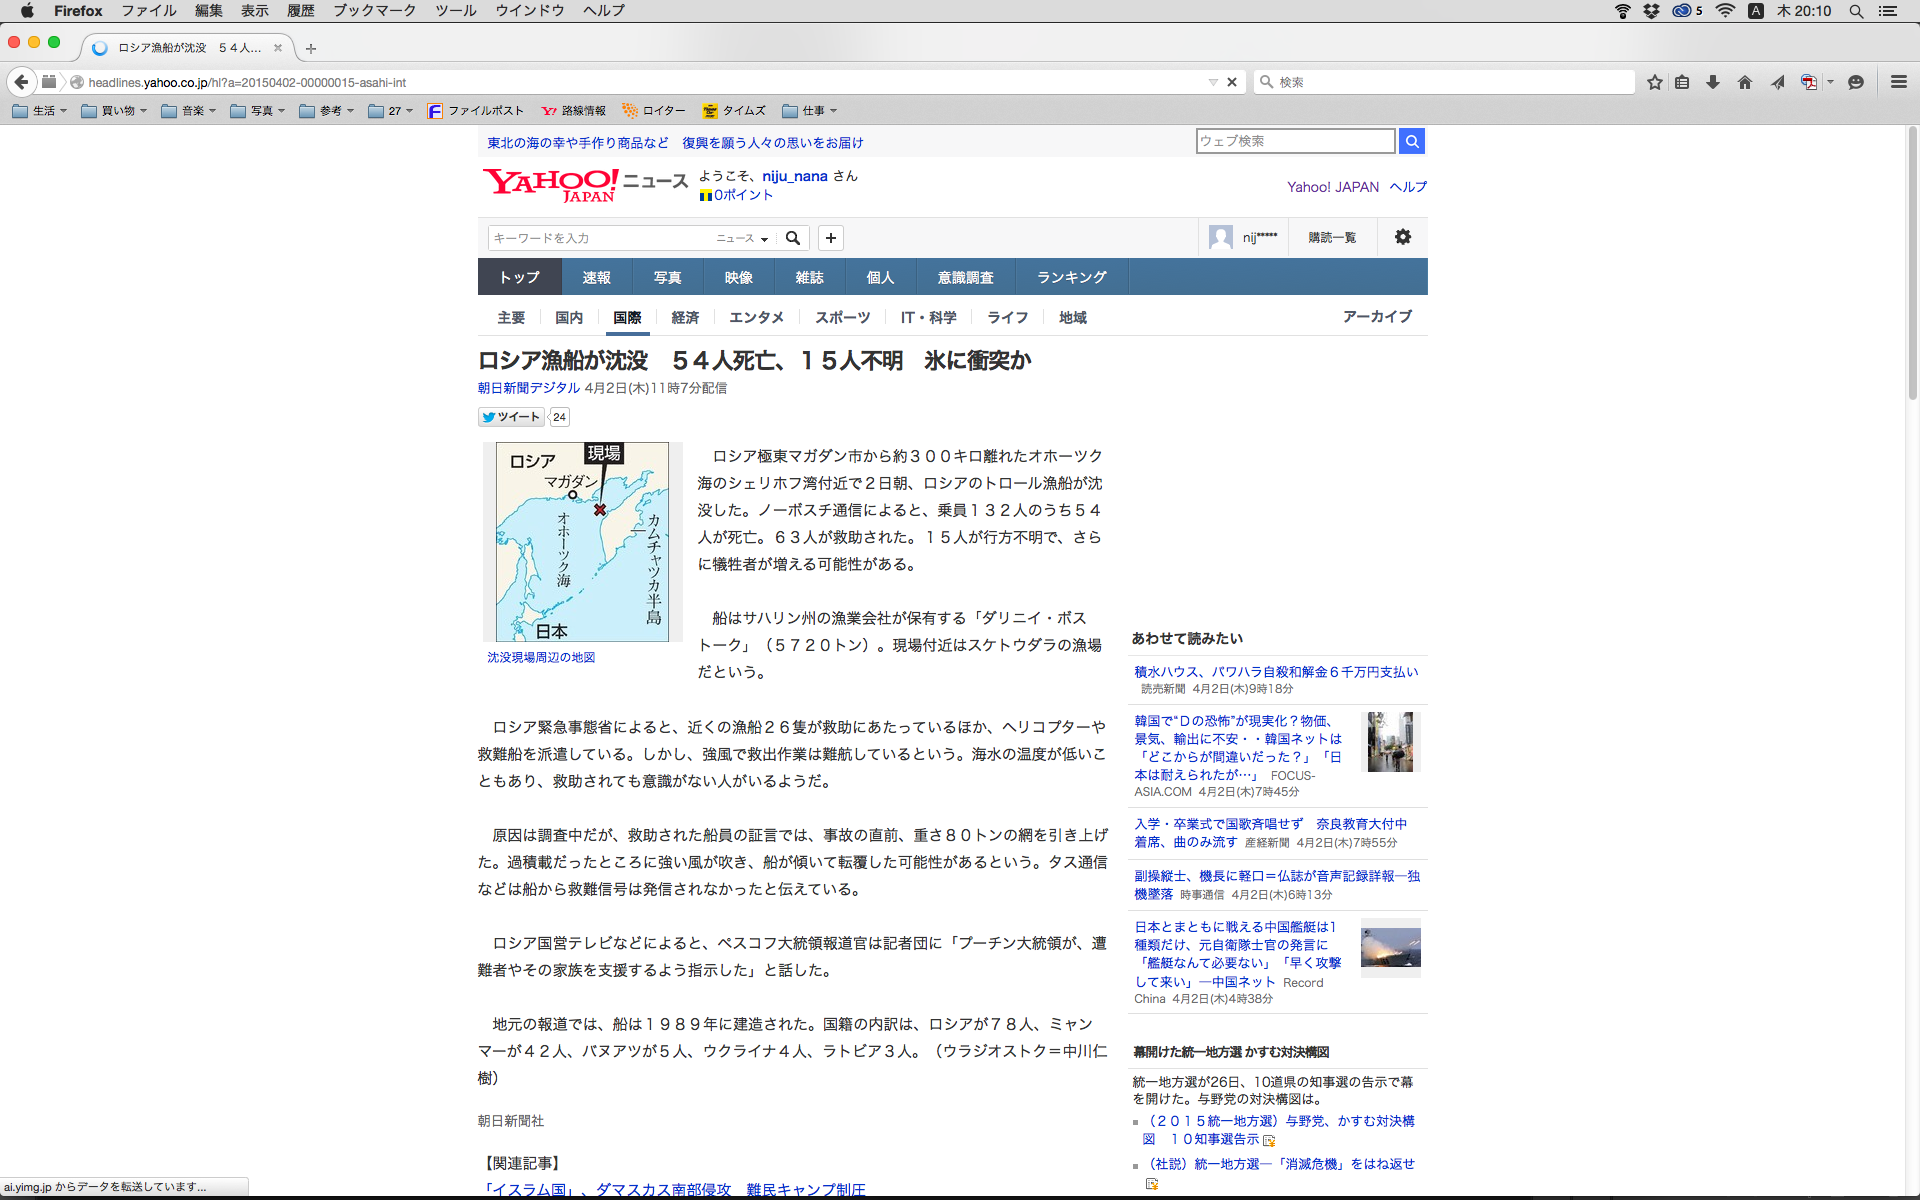Image resolution: width=1920 pixels, height=1200 pixels.
Task: Click the sinking site map thumbnail
Action: 582,541
